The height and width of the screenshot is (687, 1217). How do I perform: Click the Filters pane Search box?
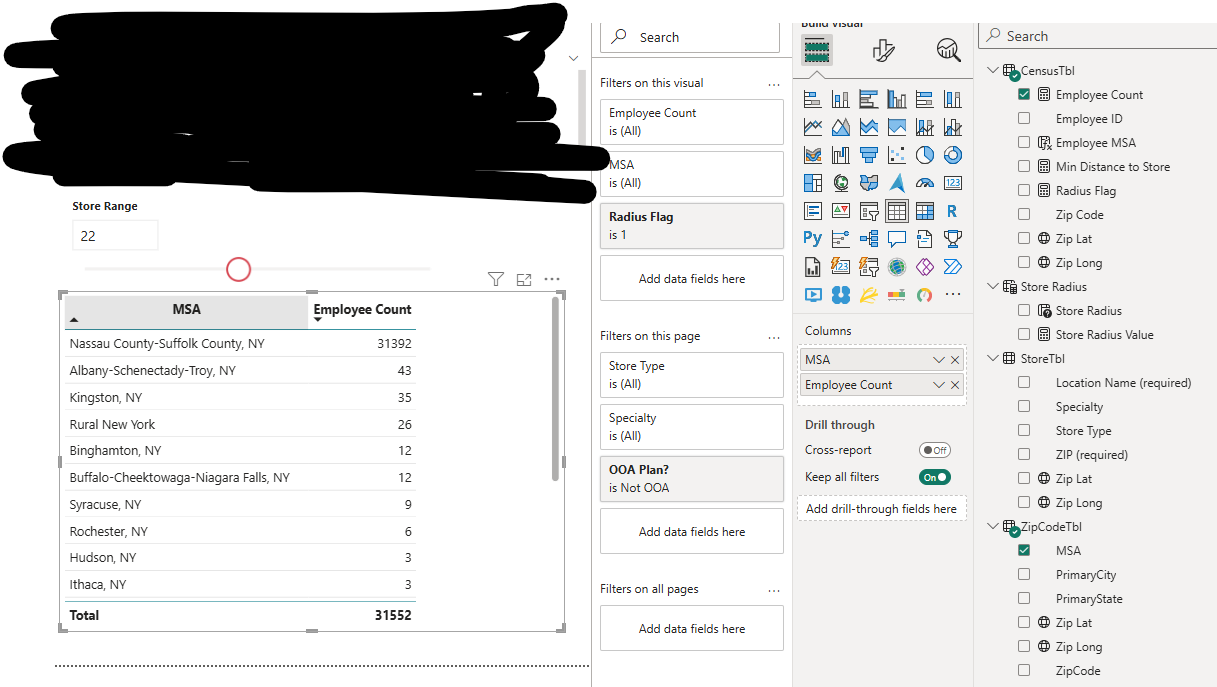(690, 37)
